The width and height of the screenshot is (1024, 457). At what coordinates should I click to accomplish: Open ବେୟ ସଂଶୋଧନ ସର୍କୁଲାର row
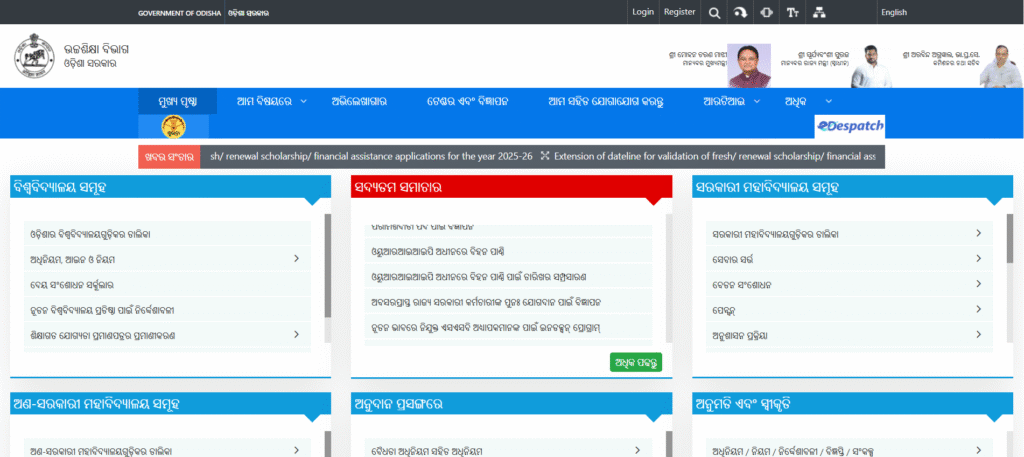(x=167, y=285)
